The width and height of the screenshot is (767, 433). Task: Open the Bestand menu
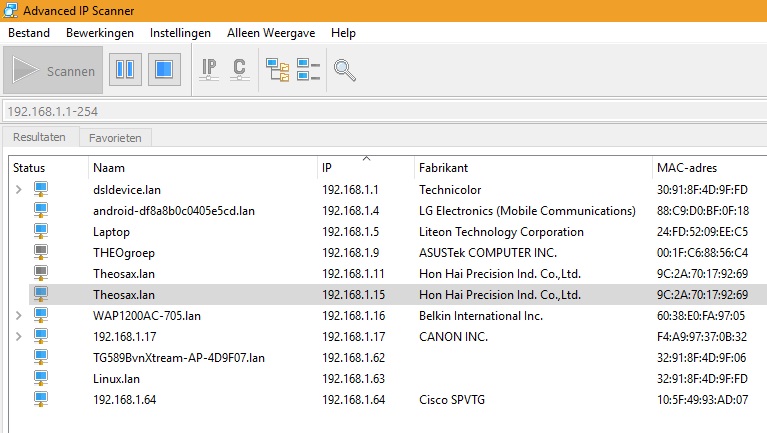pyautogui.click(x=29, y=33)
